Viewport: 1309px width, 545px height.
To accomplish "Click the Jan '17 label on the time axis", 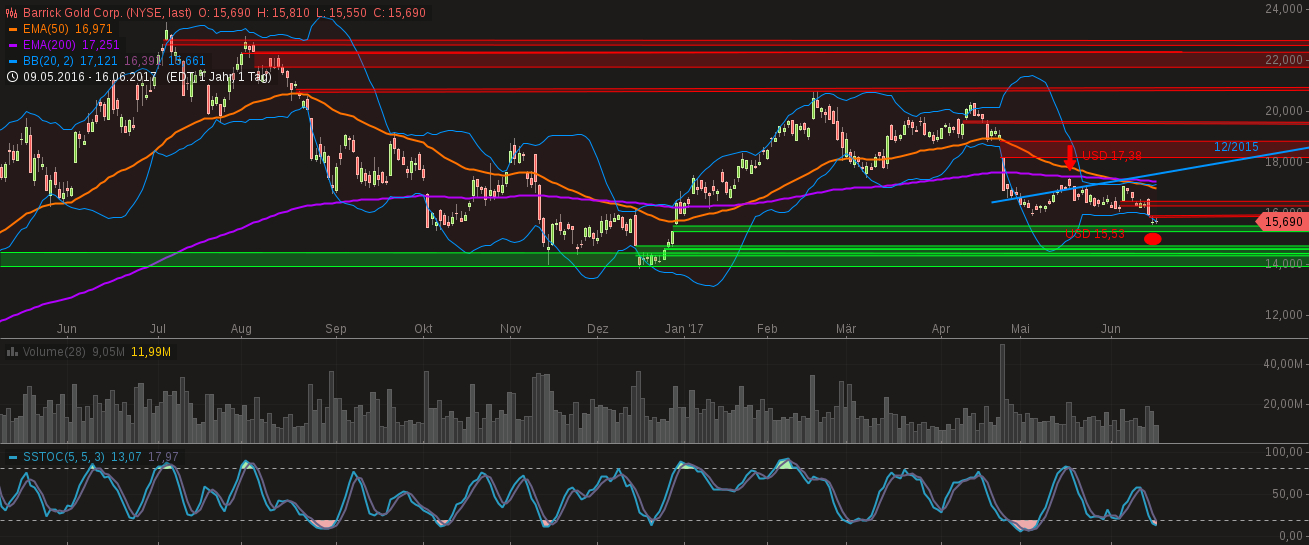I will [x=684, y=328].
